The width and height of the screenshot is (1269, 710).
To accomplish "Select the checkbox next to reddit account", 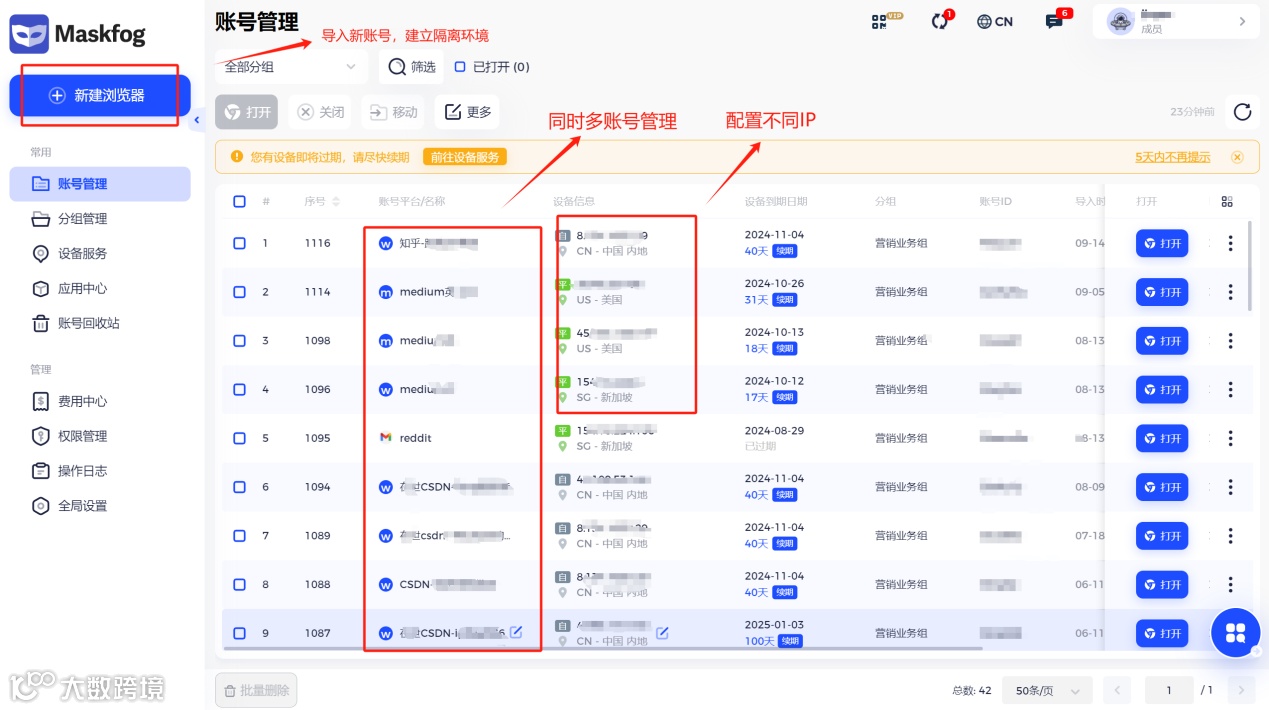I will [239, 437].
